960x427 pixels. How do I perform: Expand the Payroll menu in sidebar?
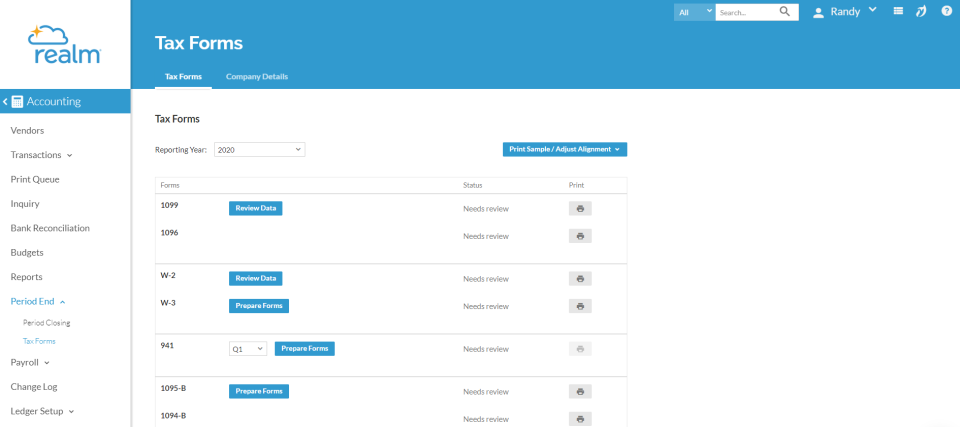pyautogui.click(x=30, y=362)
